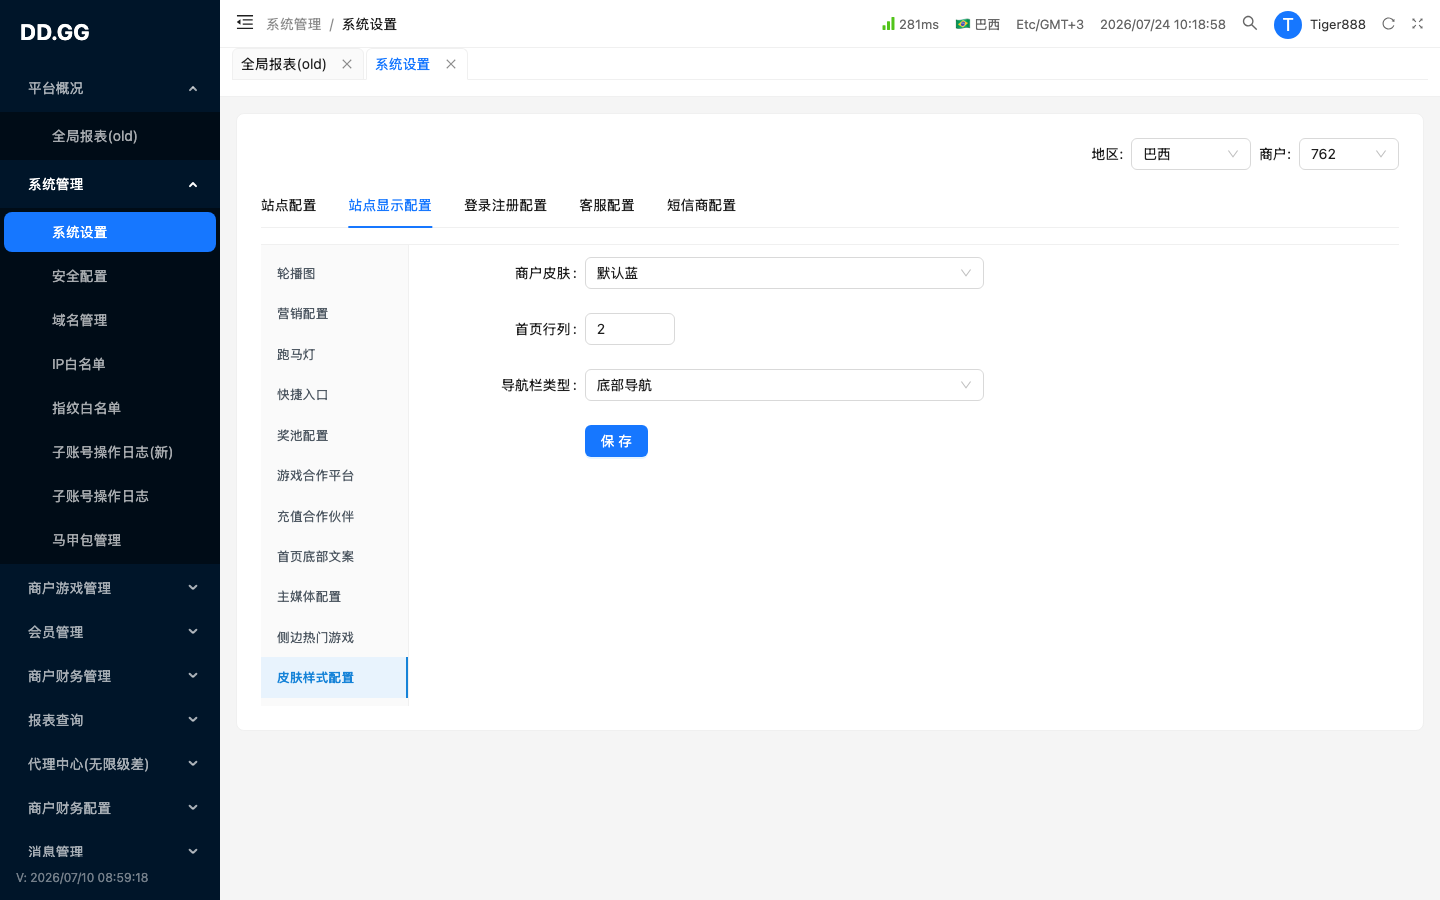Open the 地区 dropdown showing 巴西
The image size is (1440, 900).
(1190, 154)
